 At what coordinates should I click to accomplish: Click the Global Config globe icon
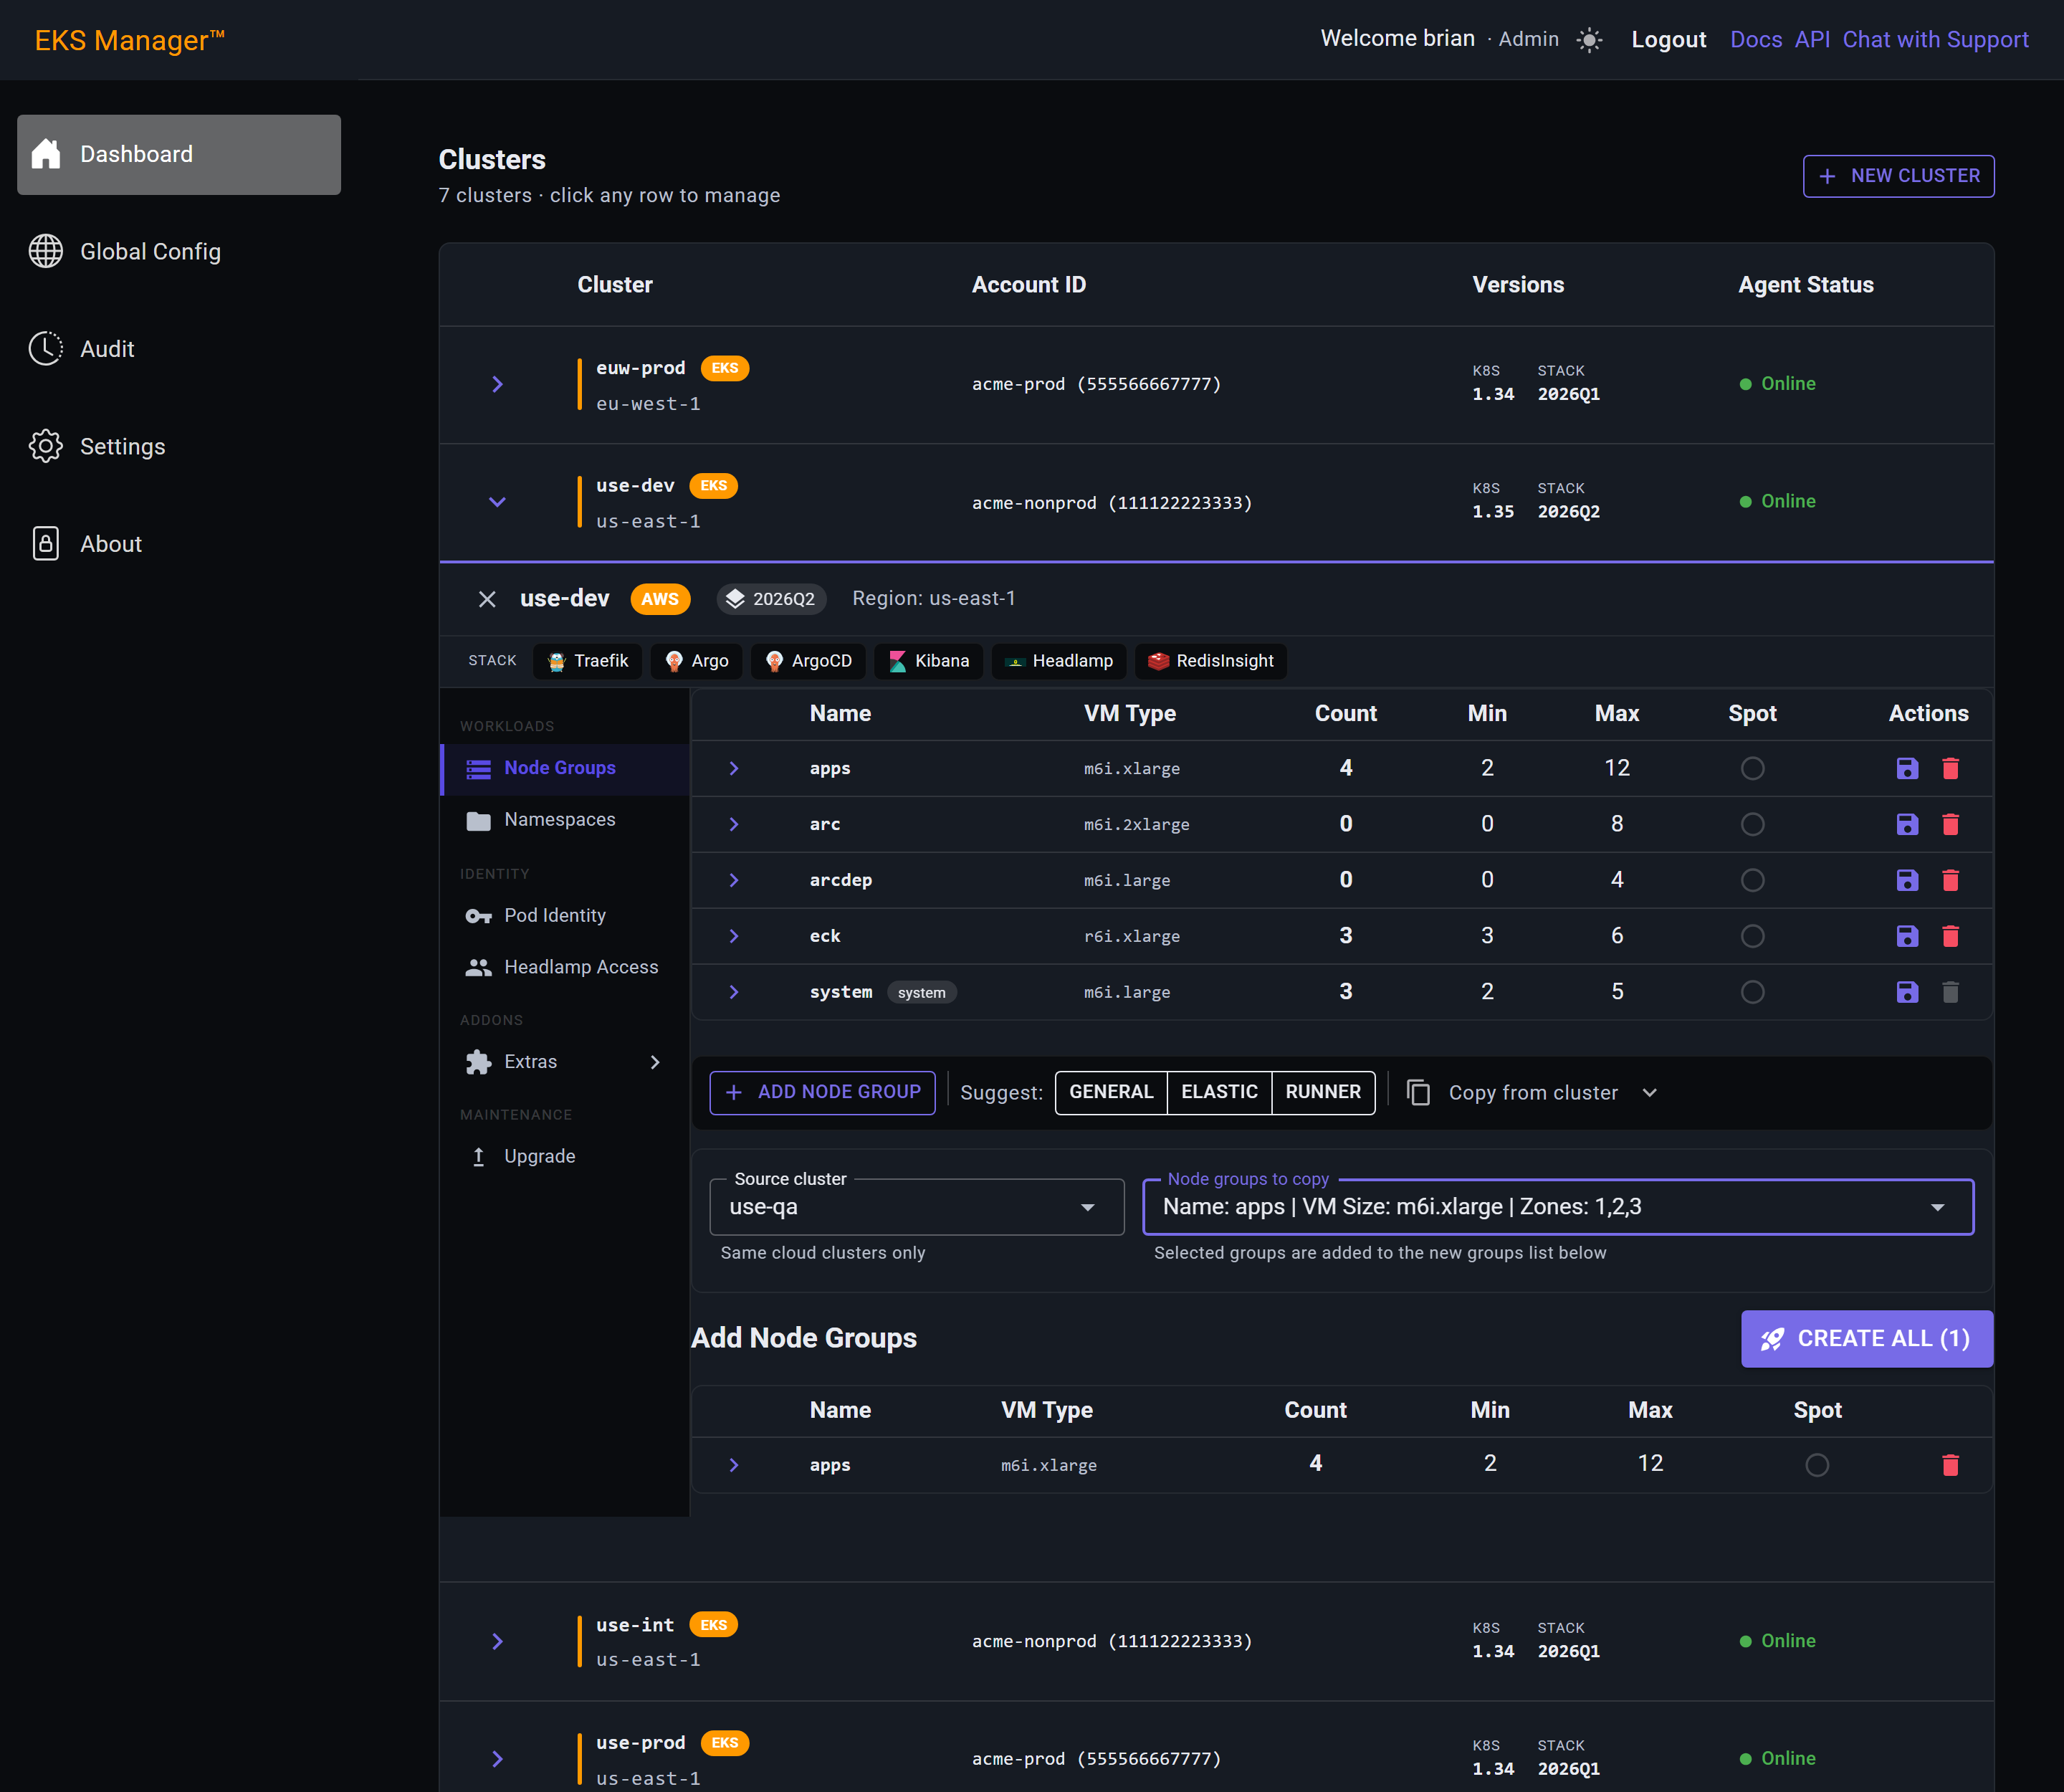(46, 251)
